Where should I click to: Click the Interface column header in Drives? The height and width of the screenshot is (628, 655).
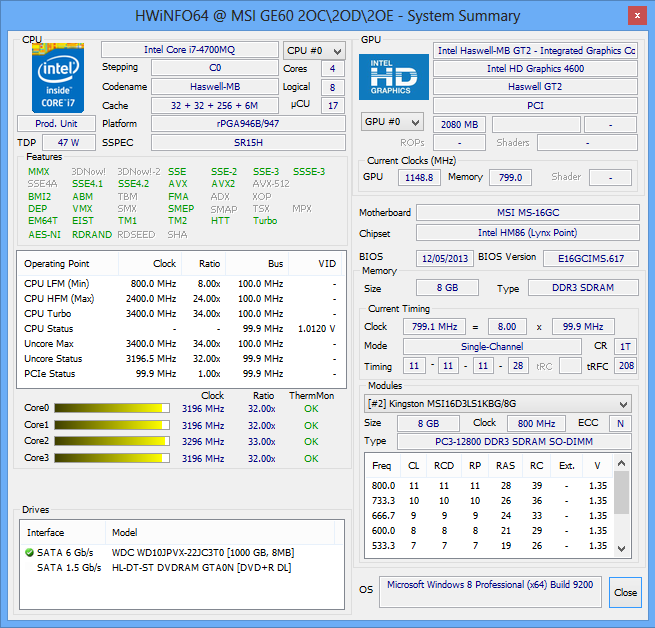click(x=63, y=532)
